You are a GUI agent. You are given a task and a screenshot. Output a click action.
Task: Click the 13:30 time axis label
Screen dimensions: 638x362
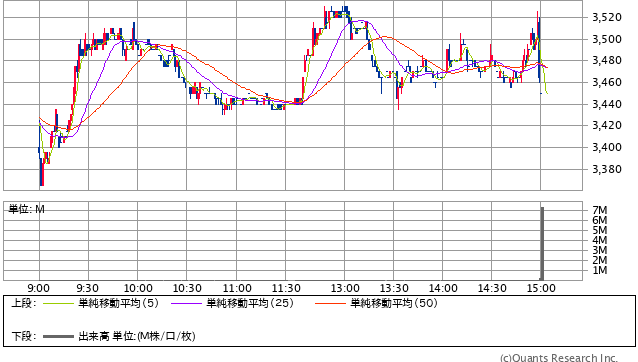tap(394, 288)
